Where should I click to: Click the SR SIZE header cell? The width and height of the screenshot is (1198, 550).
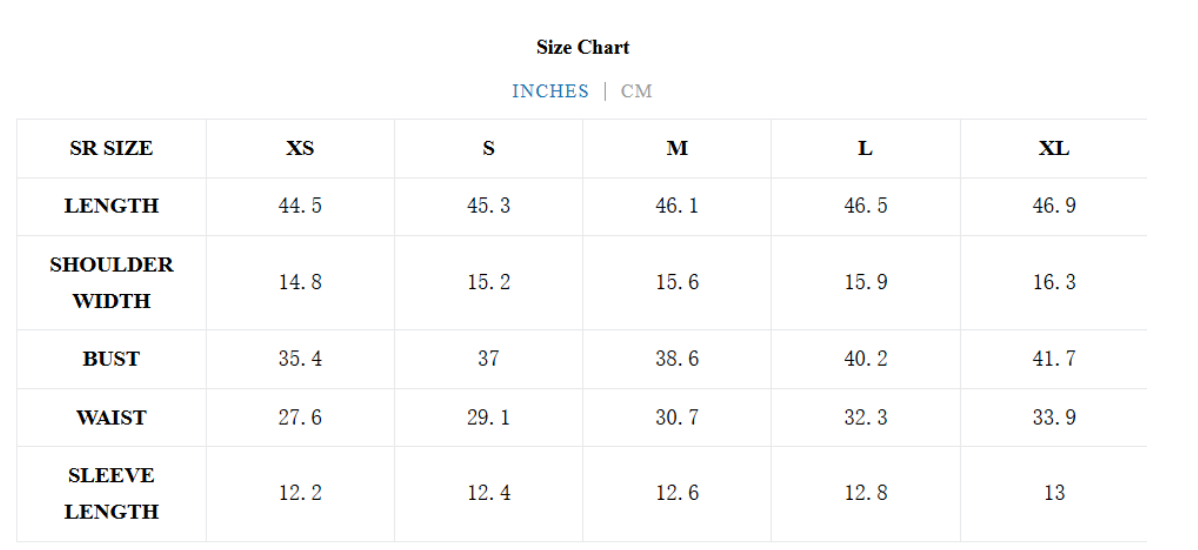[x=112, y=148]
